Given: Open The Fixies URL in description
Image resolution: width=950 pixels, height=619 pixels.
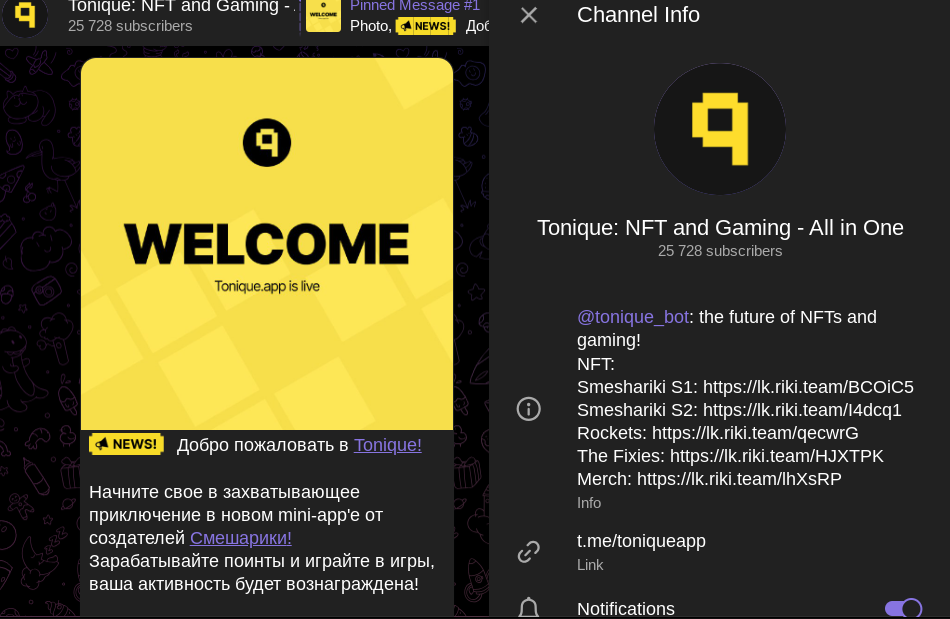Looking at the screenshot, I should (777, 456).
